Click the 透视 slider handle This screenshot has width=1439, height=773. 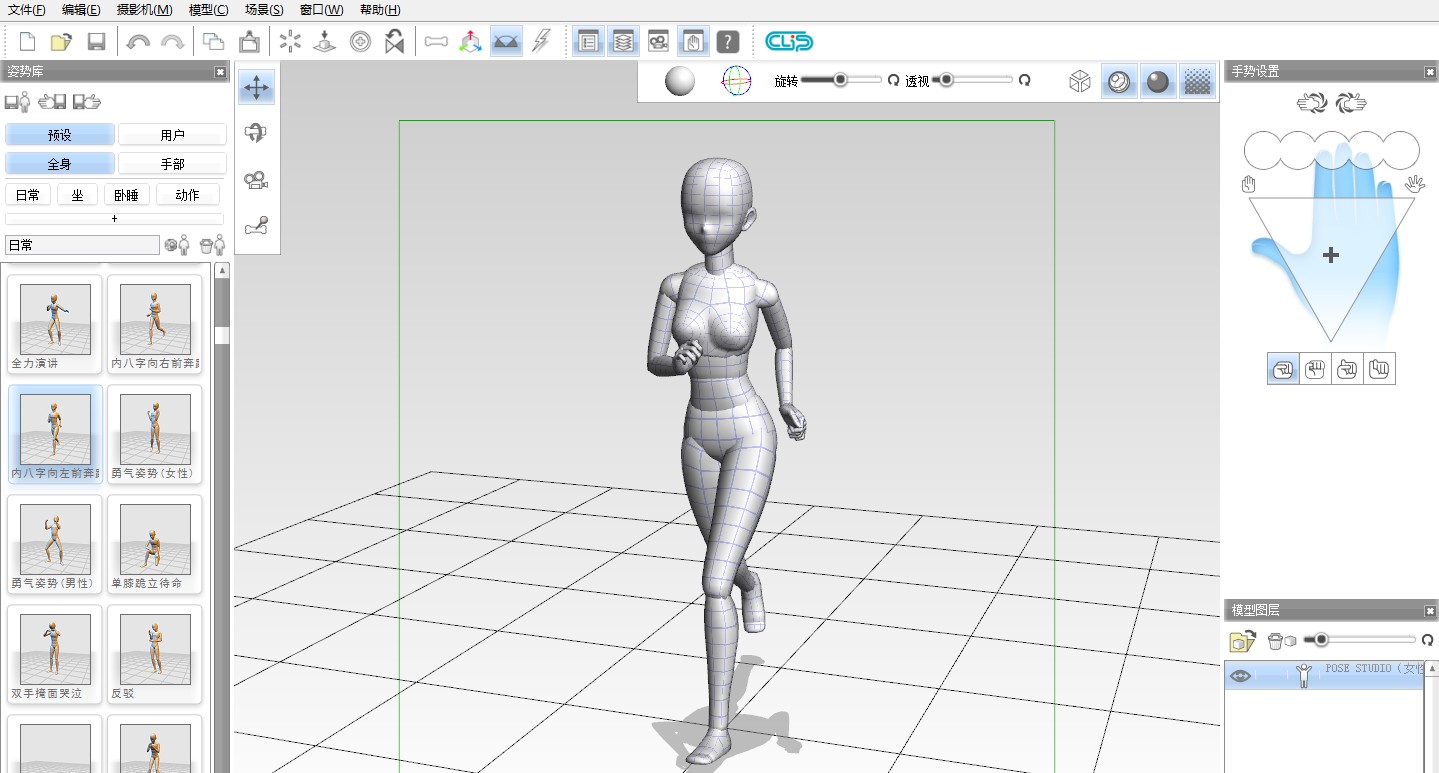946,80
